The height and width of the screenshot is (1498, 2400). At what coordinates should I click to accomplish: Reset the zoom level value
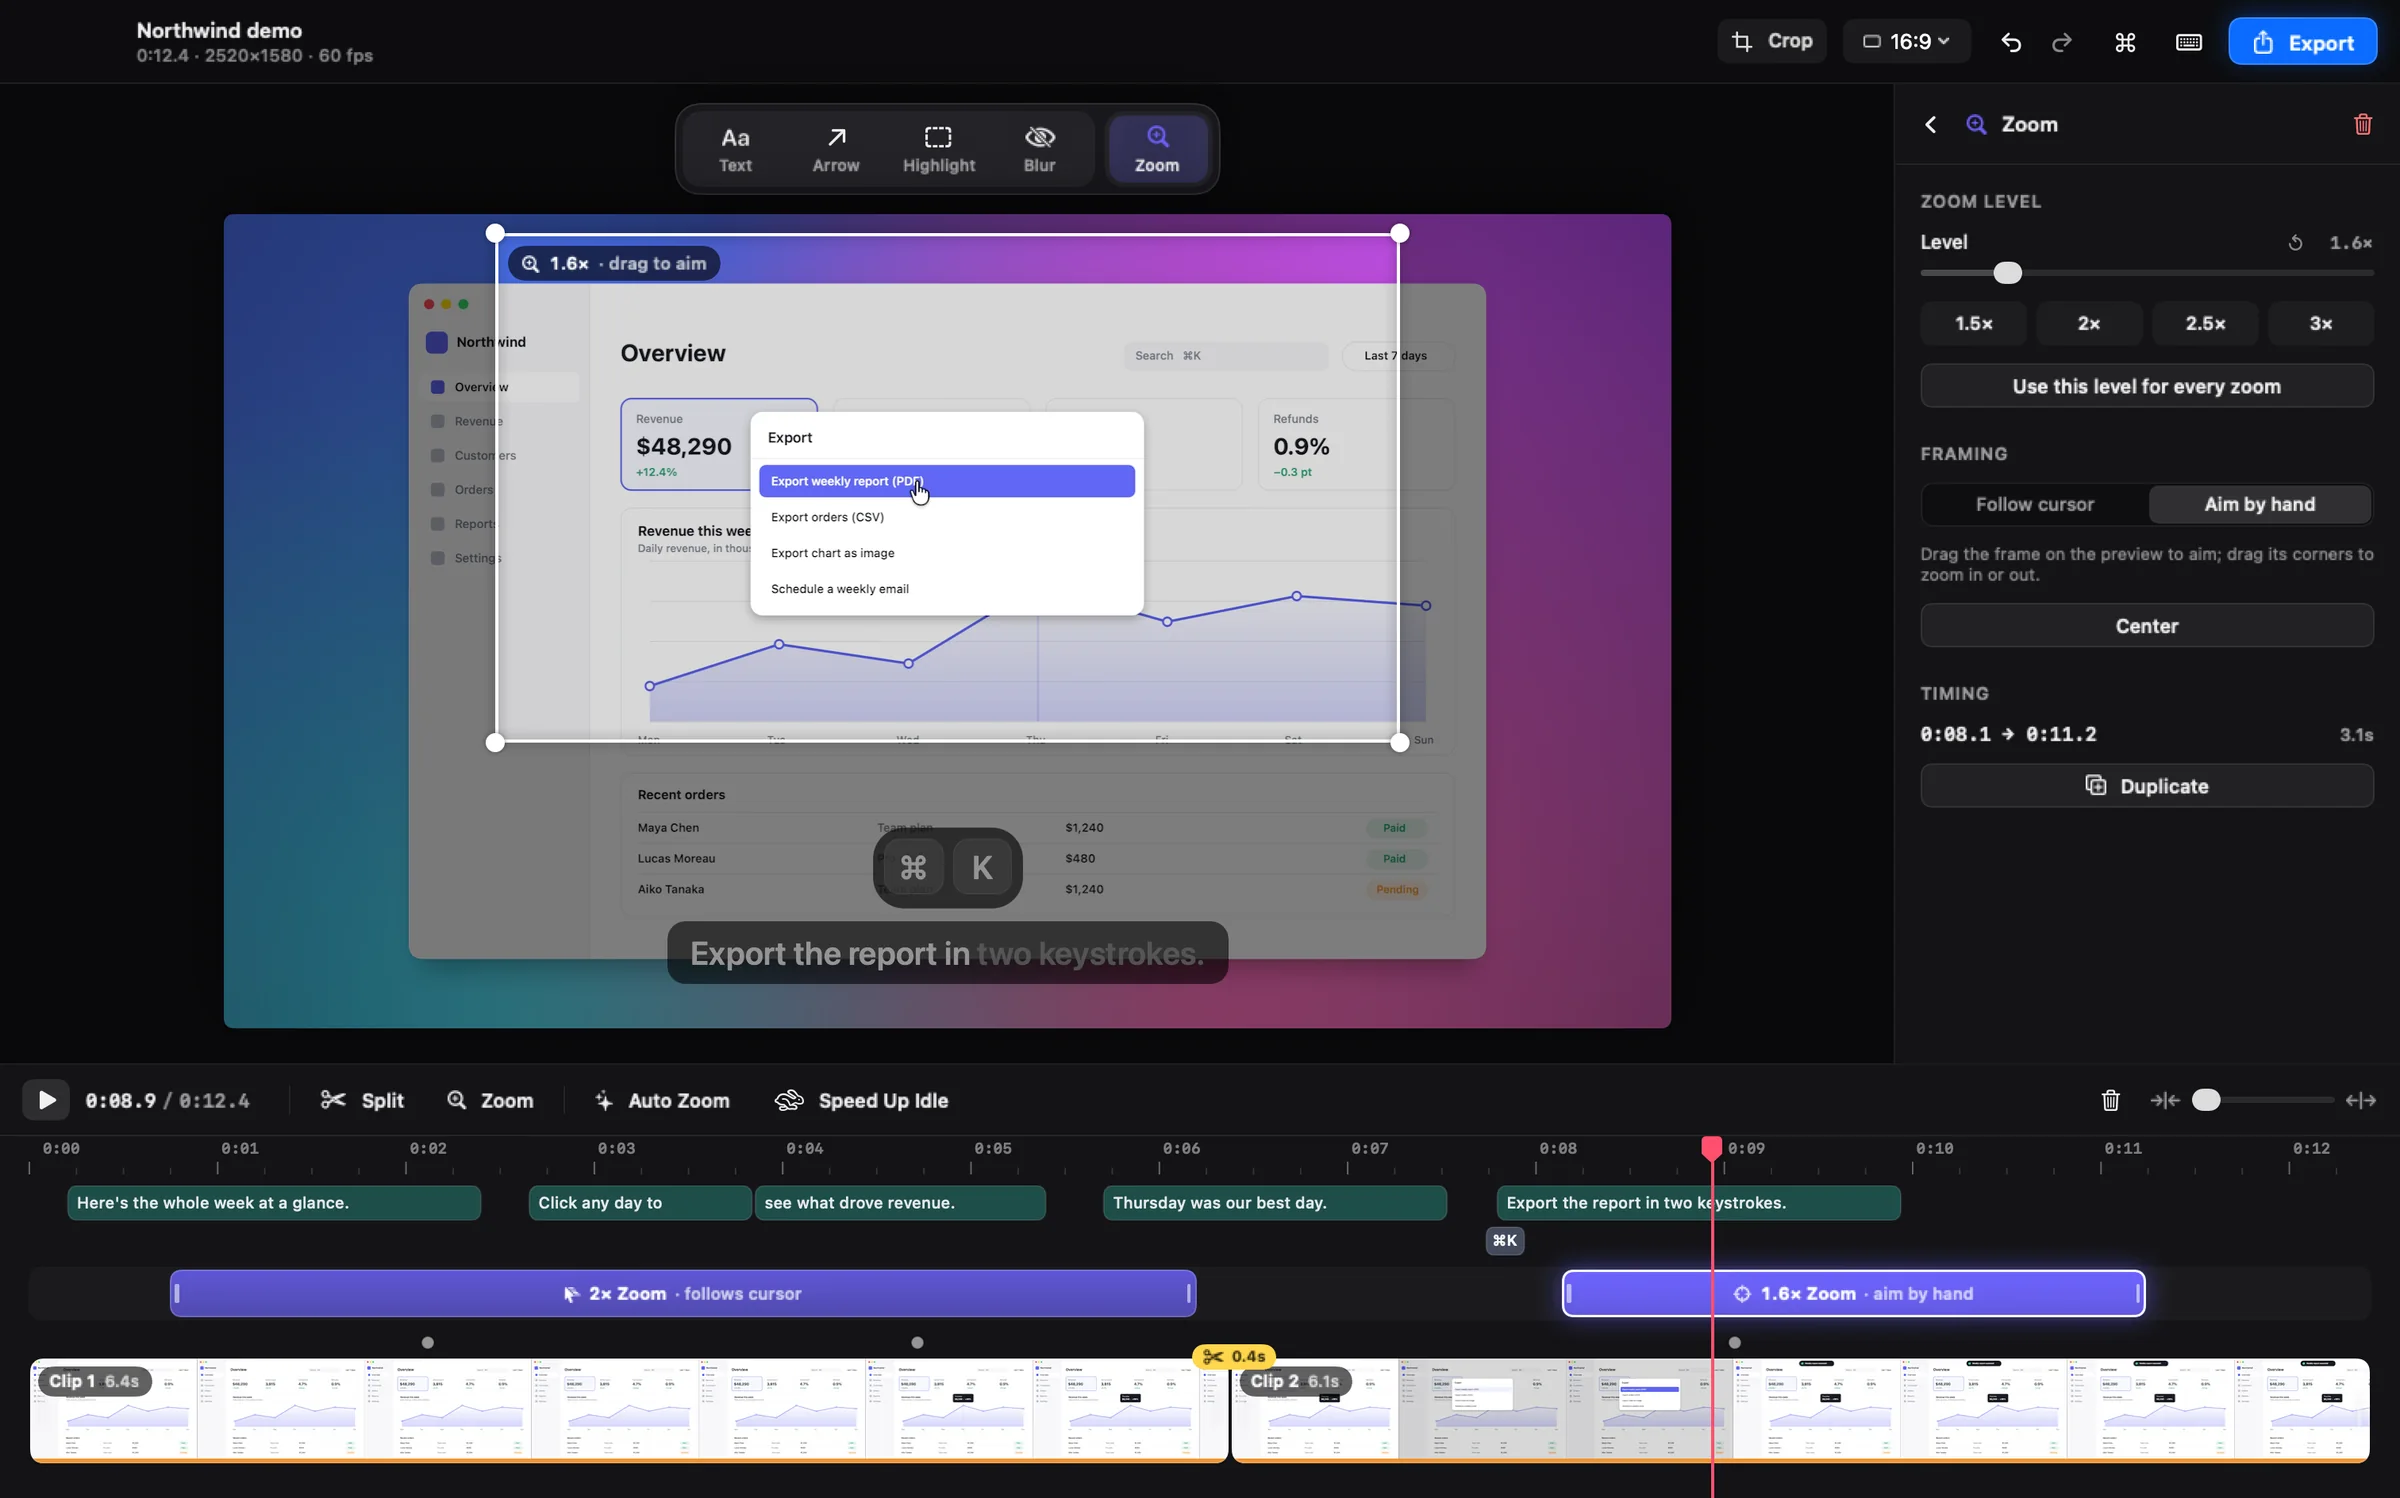point(2296,243)
